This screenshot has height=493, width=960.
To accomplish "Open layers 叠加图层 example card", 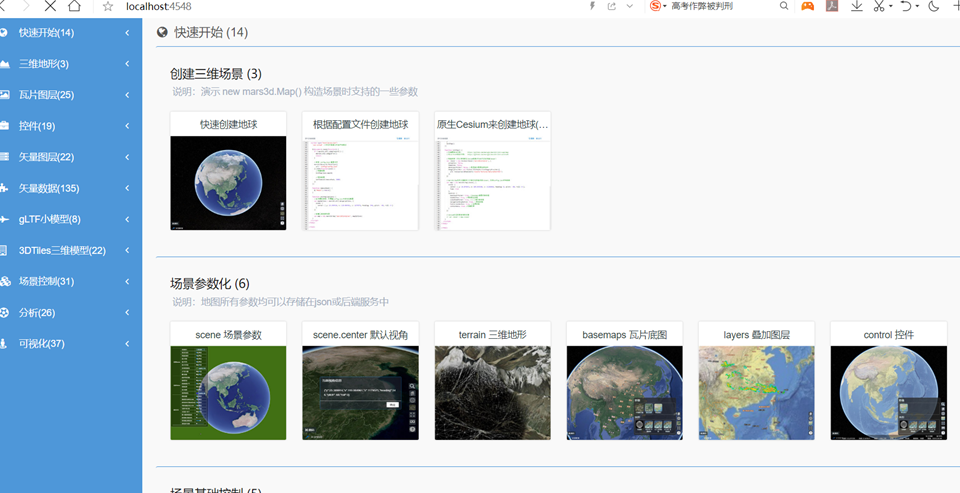I will [x=757, y=381].
